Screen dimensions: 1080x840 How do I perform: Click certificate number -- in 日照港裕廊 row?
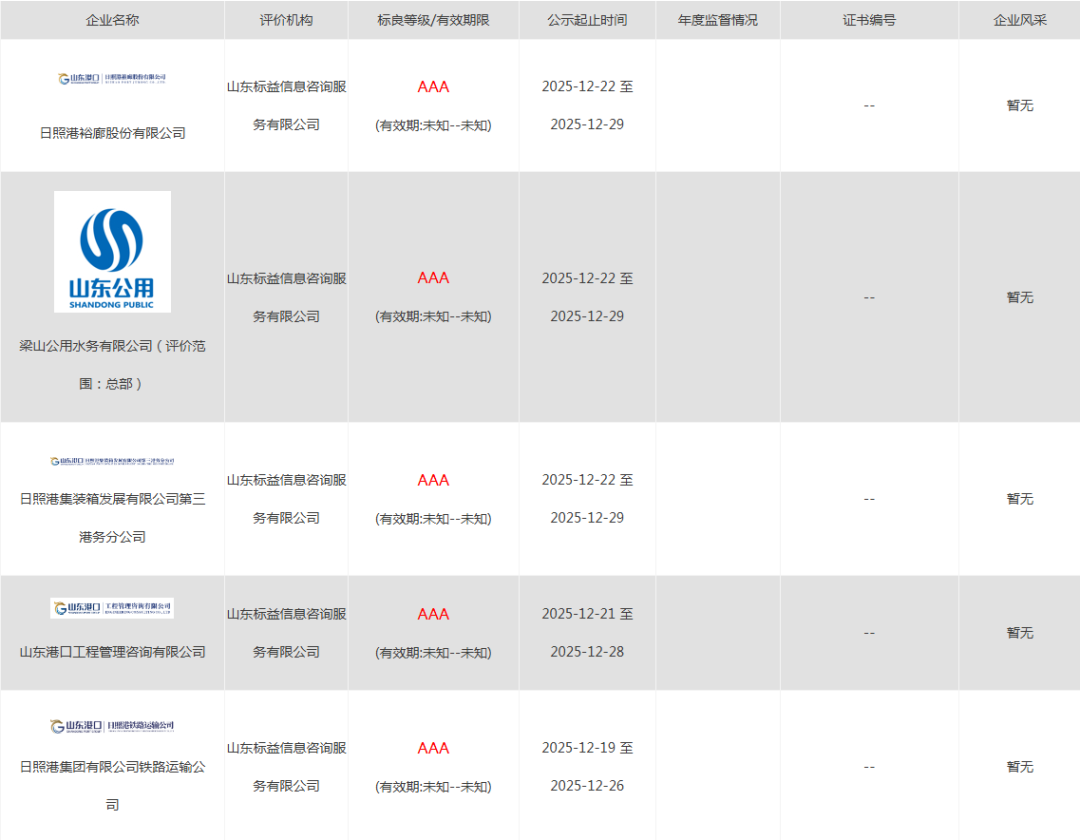tap(869, 106)
